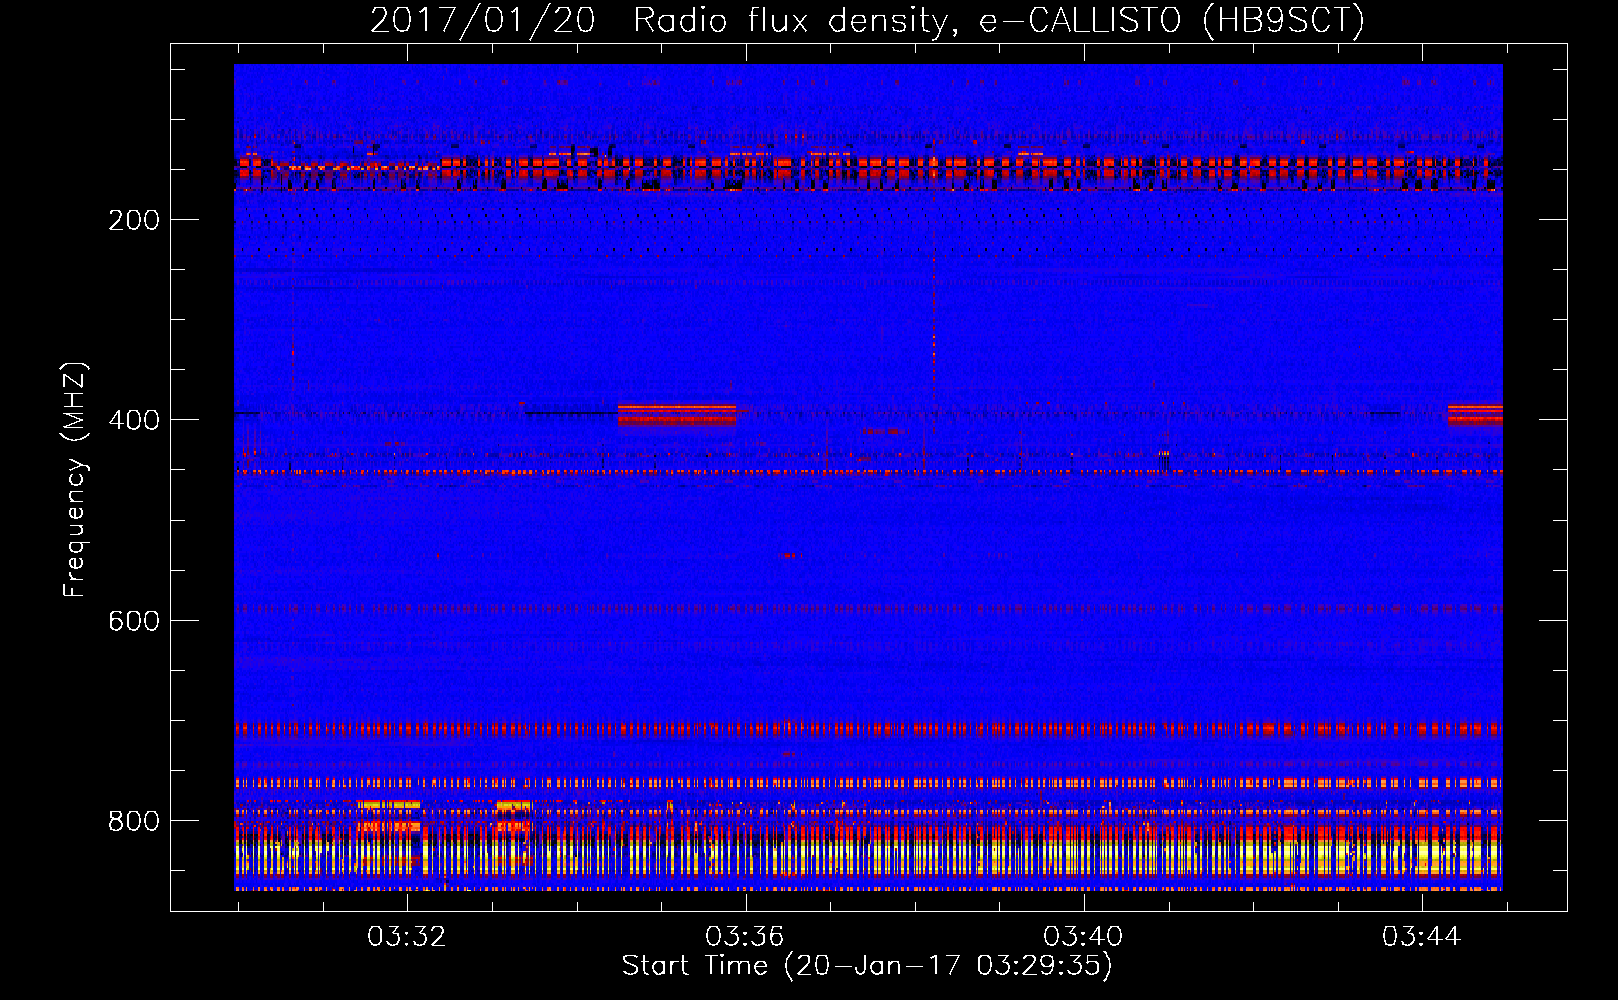
Task: Click the 03:44 time tick label
Action: tap(1421, 937)
